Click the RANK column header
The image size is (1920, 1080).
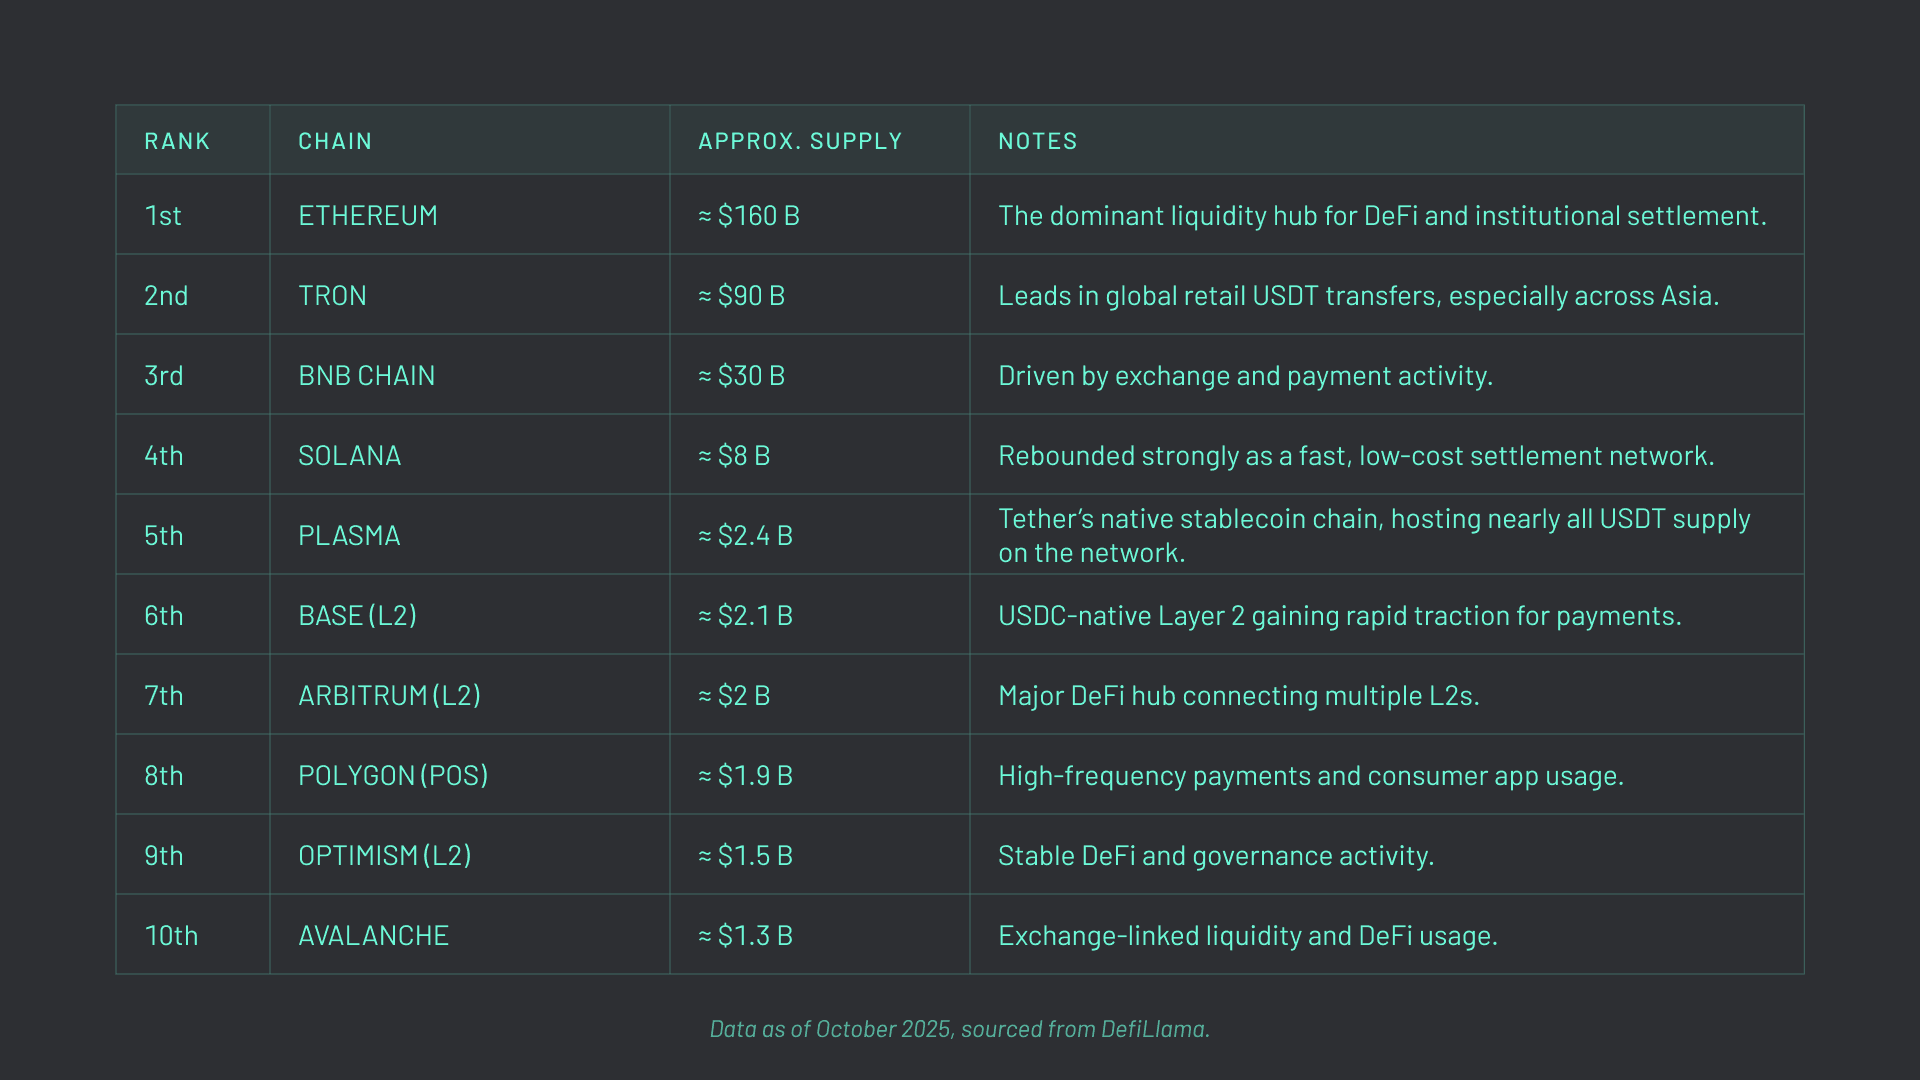tap(177, 140)
